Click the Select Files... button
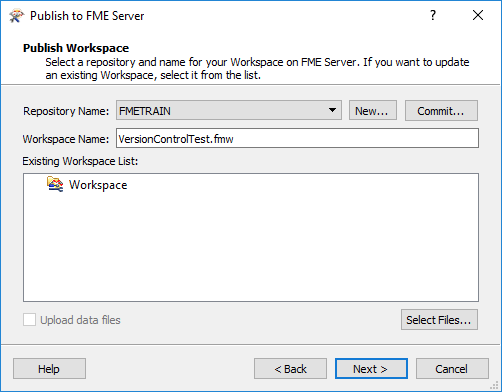 point(439,320)
